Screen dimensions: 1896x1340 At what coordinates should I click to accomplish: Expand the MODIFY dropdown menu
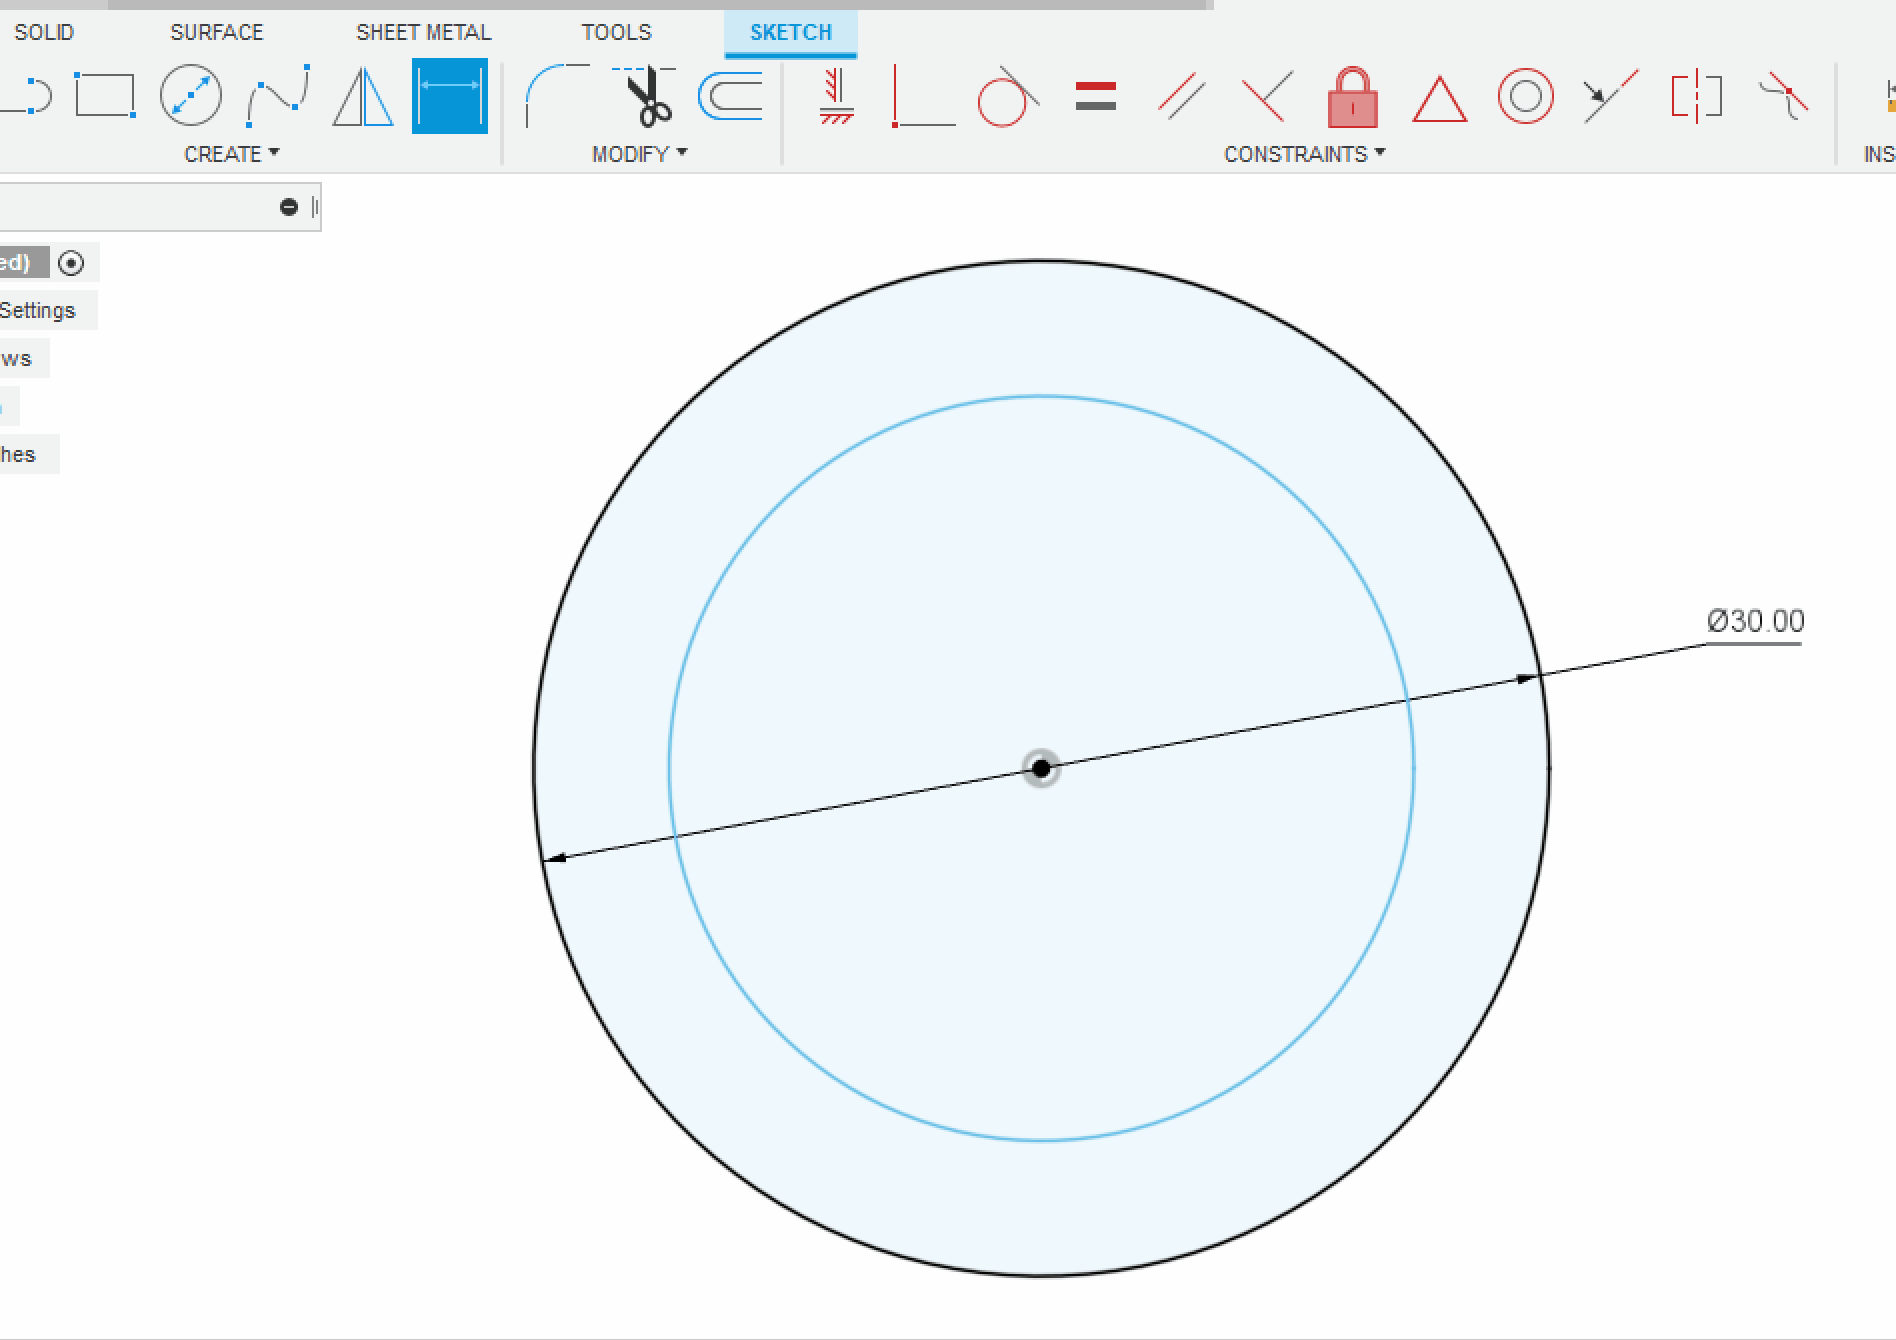pos(639,154)
